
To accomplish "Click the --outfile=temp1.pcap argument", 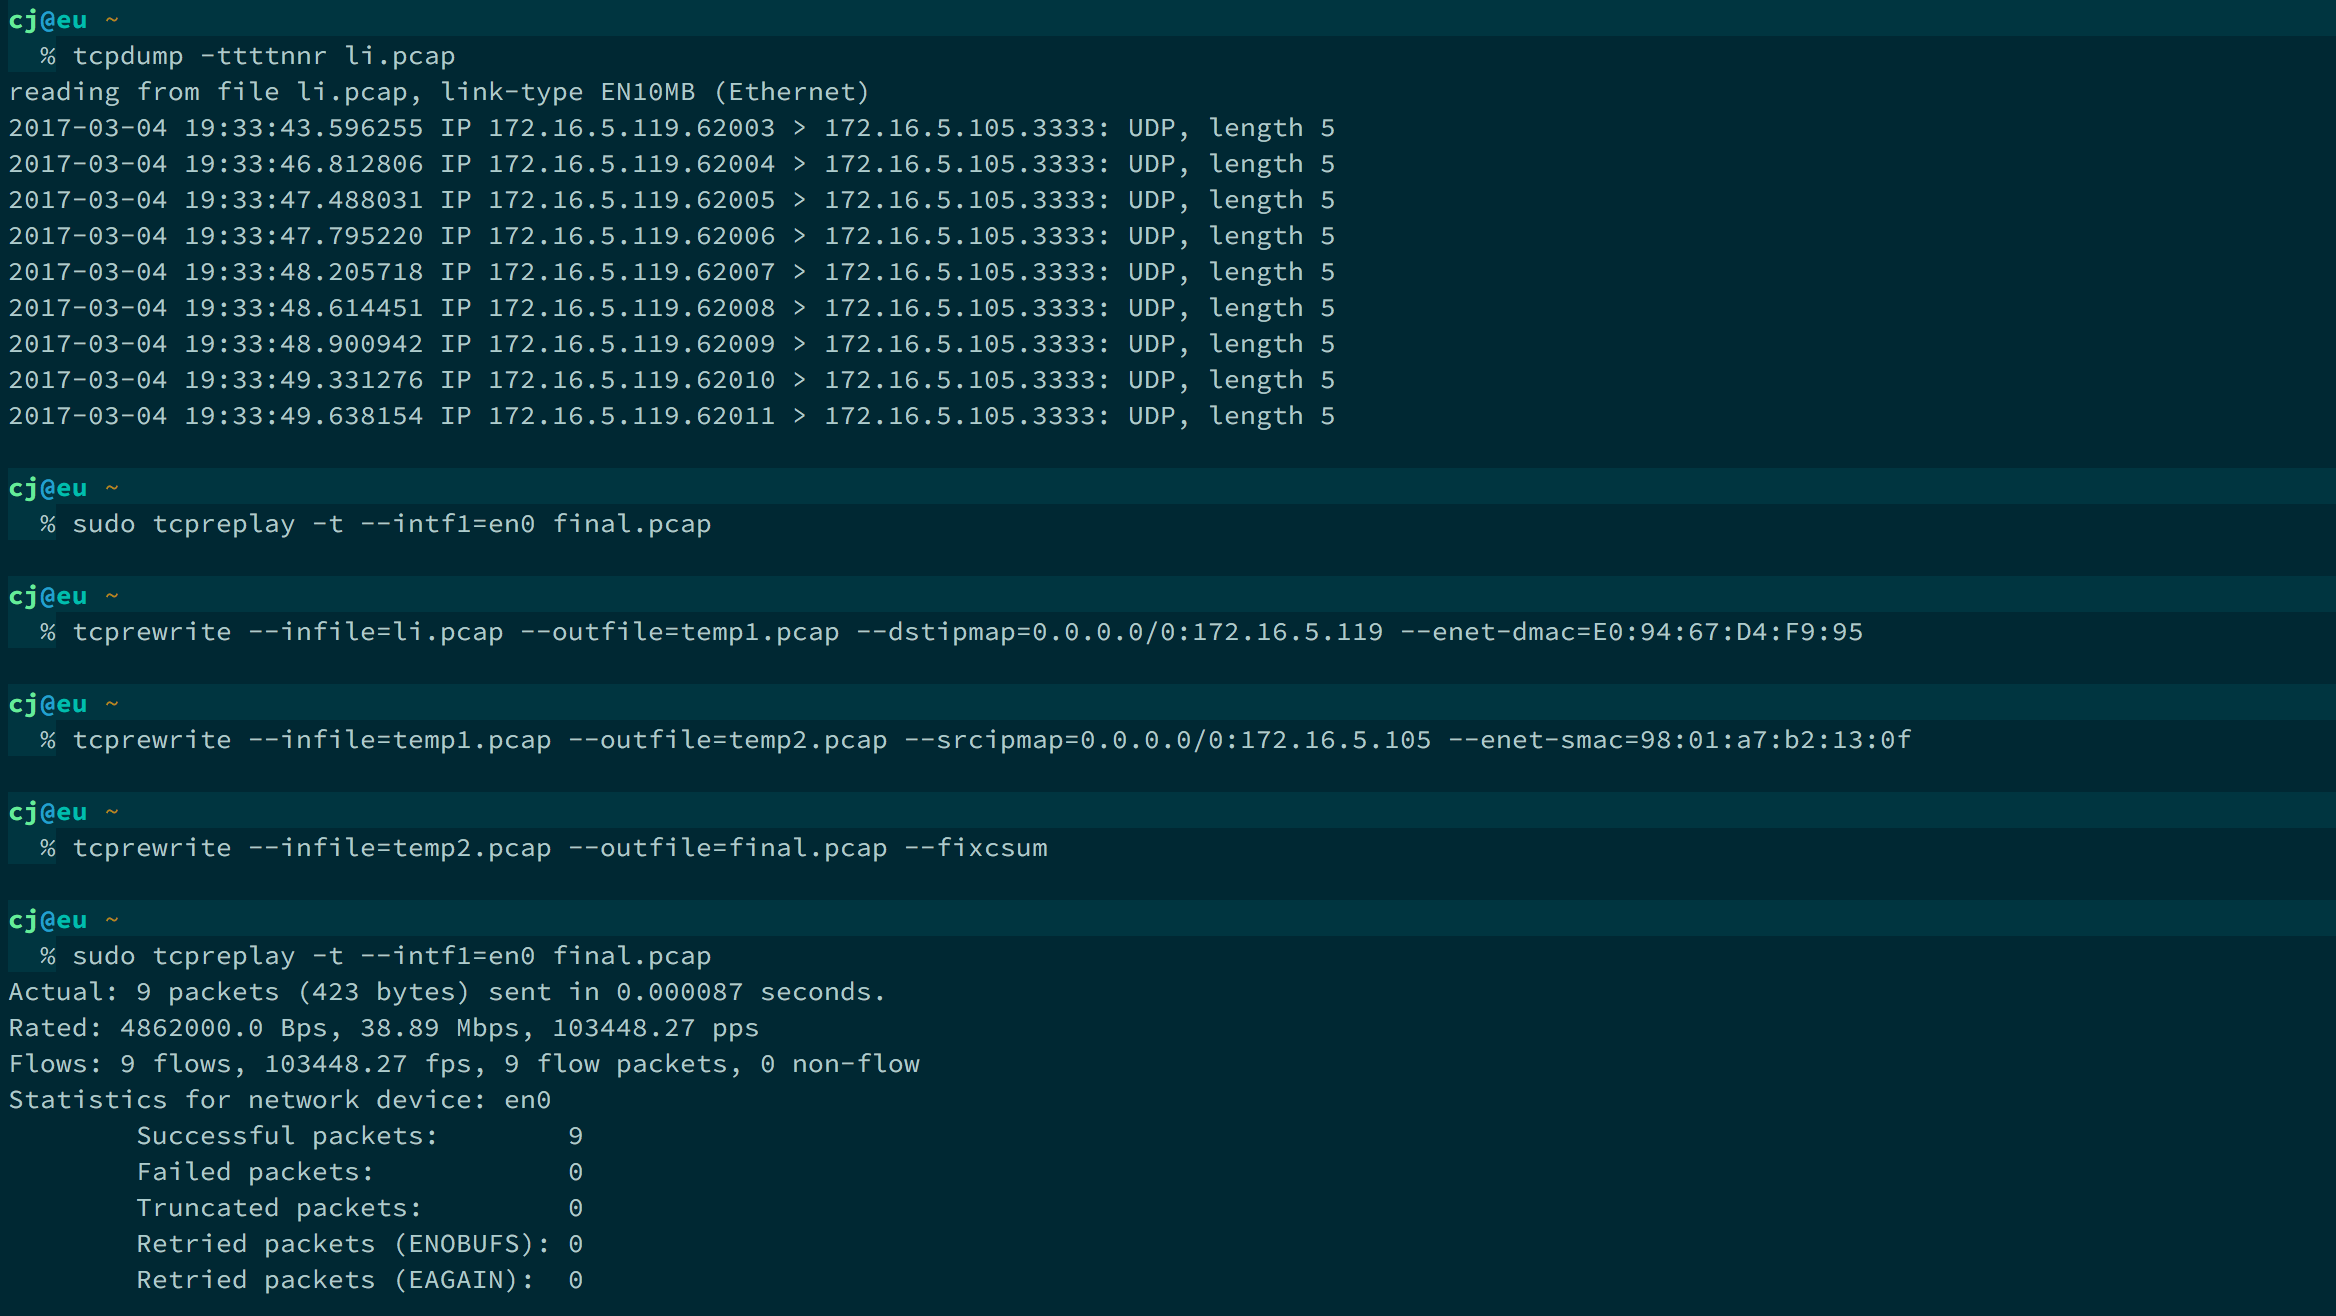I will pos(679,632).
